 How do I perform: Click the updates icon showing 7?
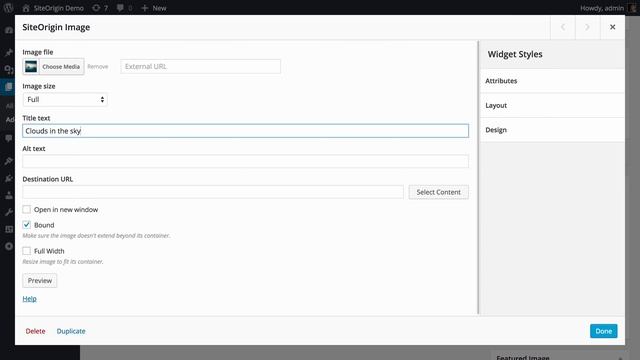[100, 8]
